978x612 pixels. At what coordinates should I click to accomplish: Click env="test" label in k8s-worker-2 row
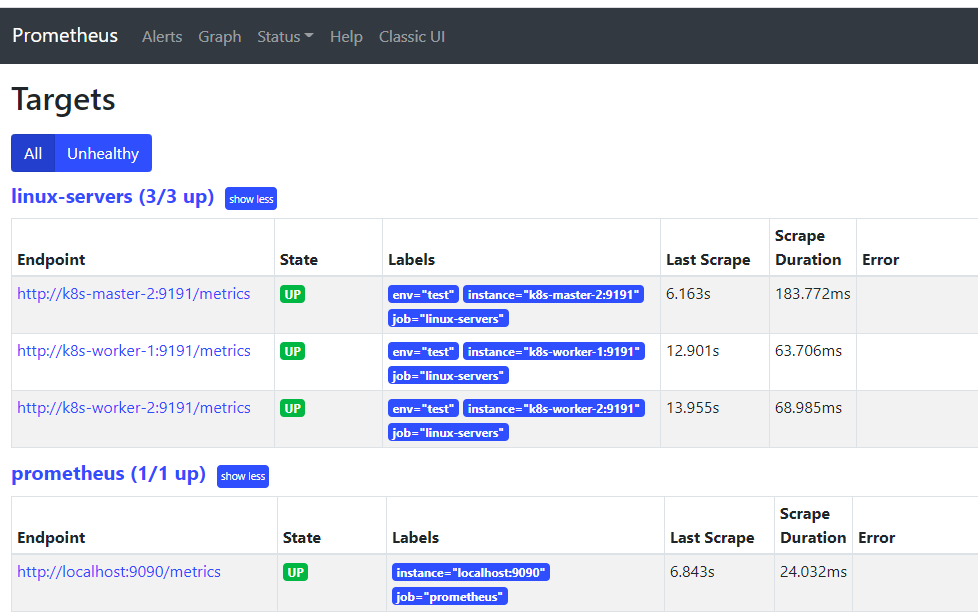coord(423,409)
